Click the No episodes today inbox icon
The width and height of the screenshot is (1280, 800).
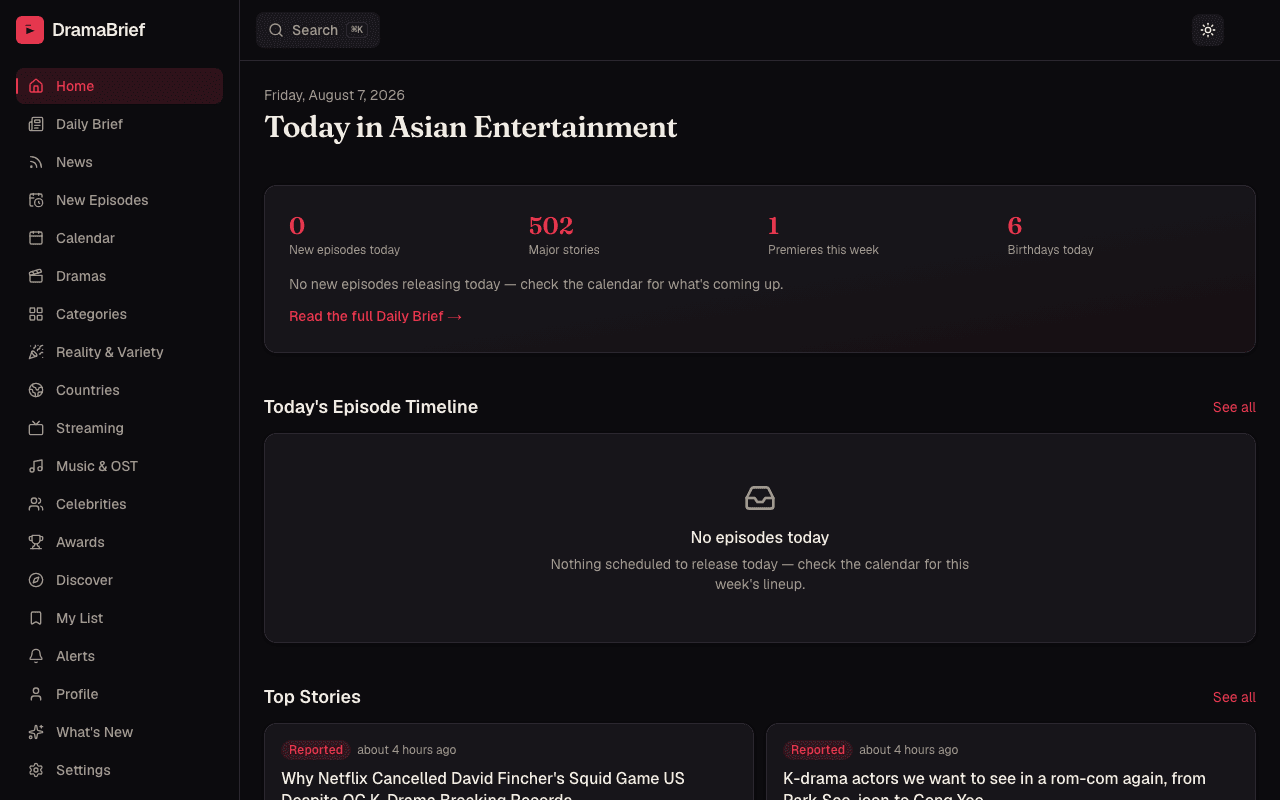click(760, 498)
